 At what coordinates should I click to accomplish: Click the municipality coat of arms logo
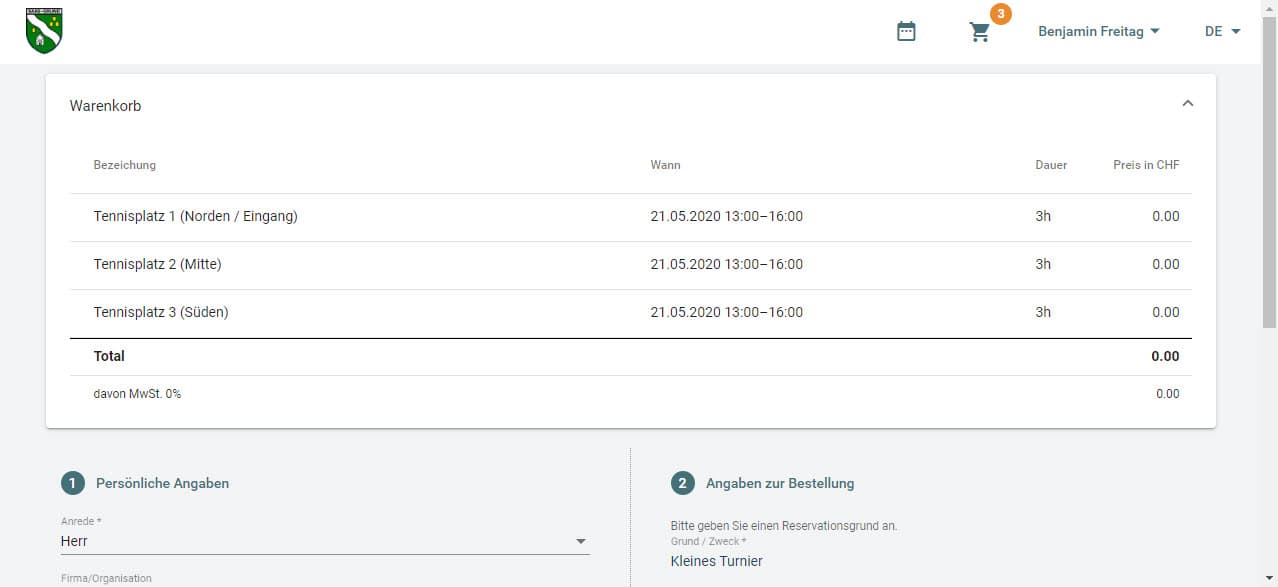point(44,31)
